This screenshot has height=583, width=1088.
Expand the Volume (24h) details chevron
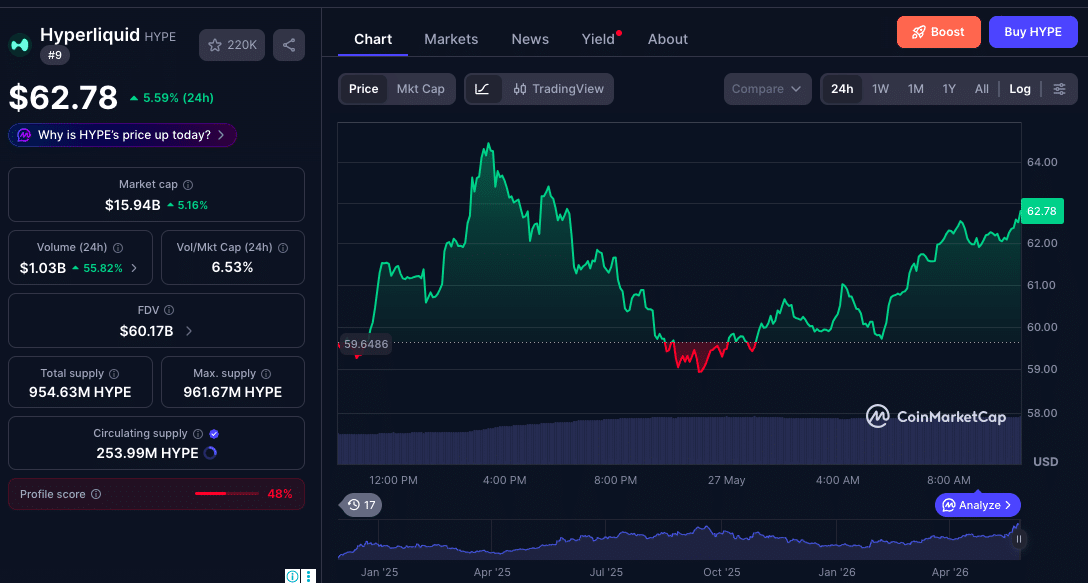tap(134, 268)
